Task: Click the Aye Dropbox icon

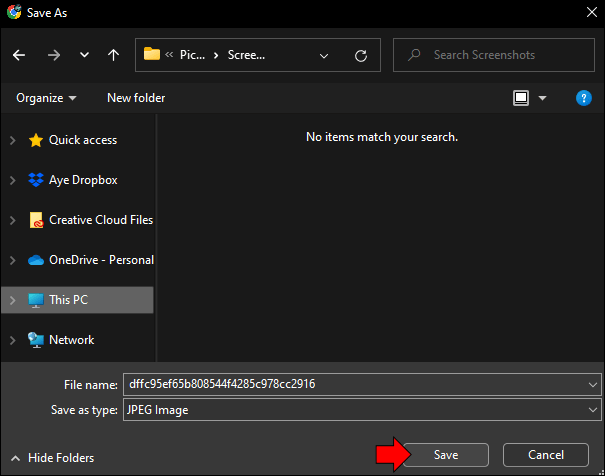Action: point(36,180)
